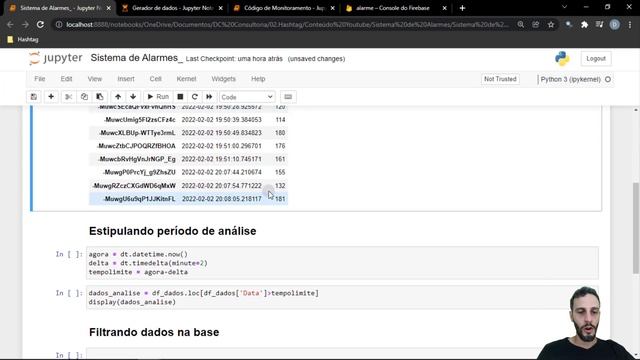The image size is (640, 360).
Task: Click the zoom magnifier icon in address bar
Action: point(521,24)
